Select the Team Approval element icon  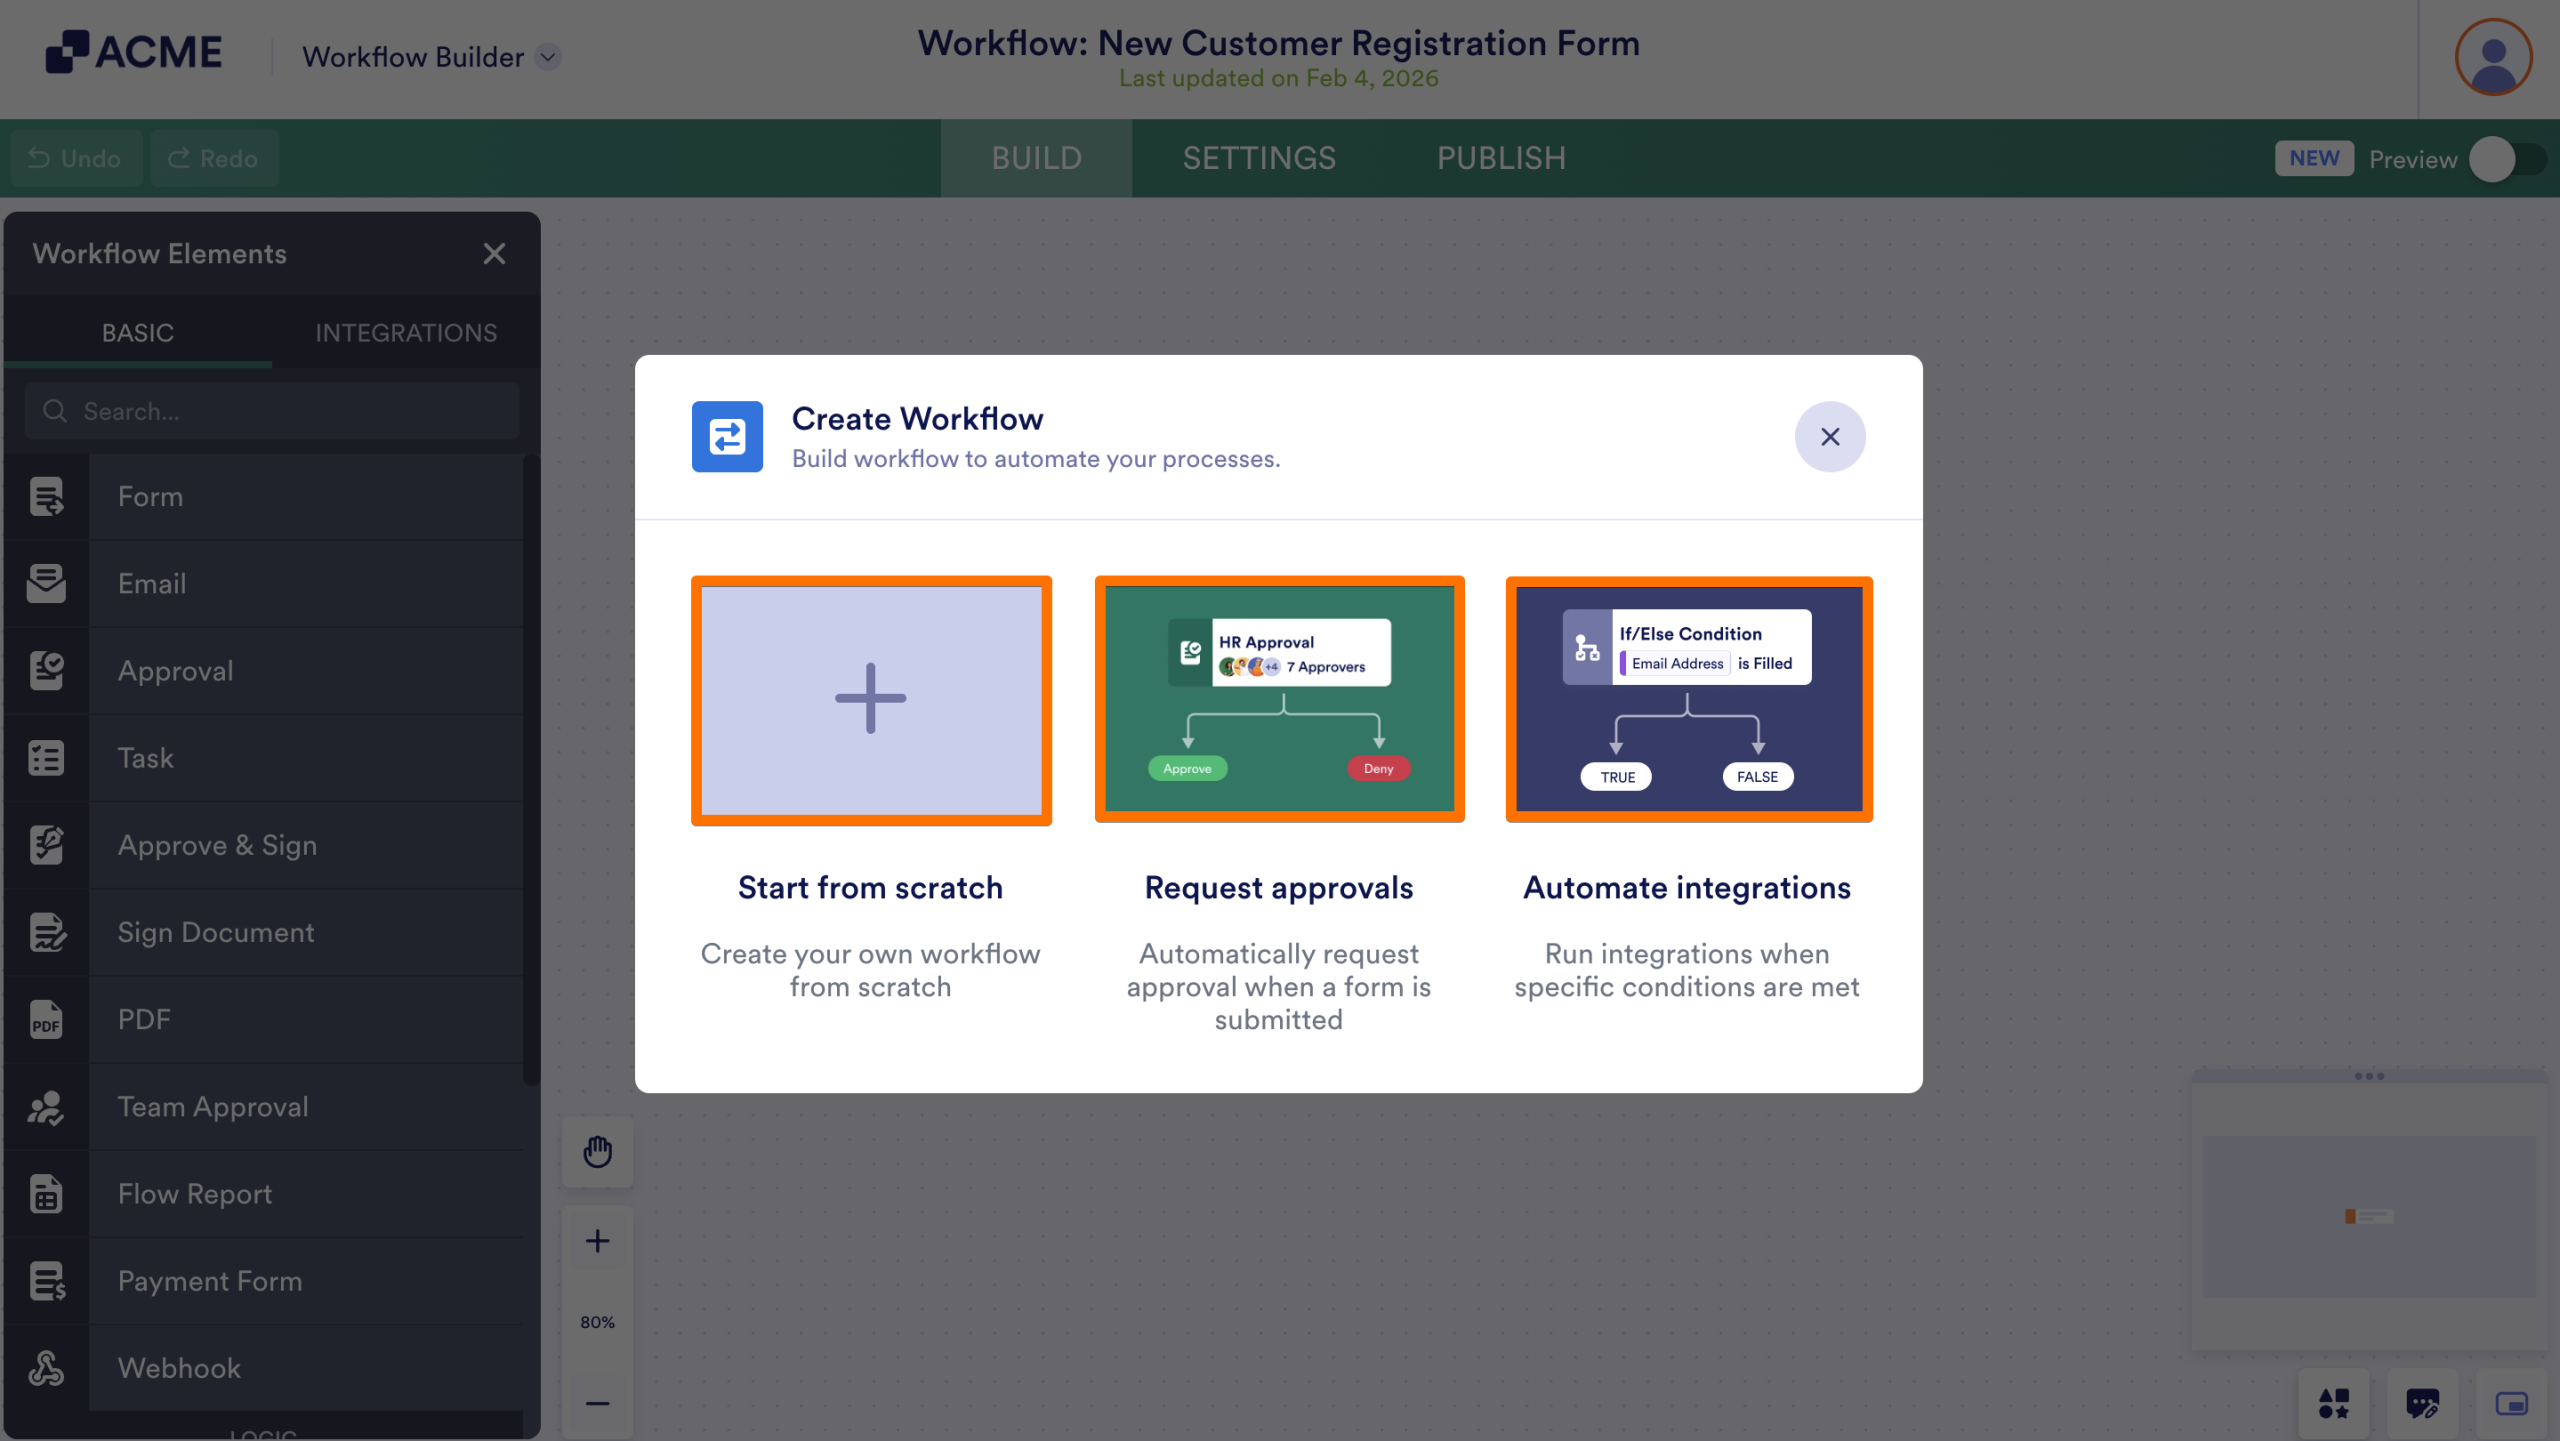pos(45,1106)
